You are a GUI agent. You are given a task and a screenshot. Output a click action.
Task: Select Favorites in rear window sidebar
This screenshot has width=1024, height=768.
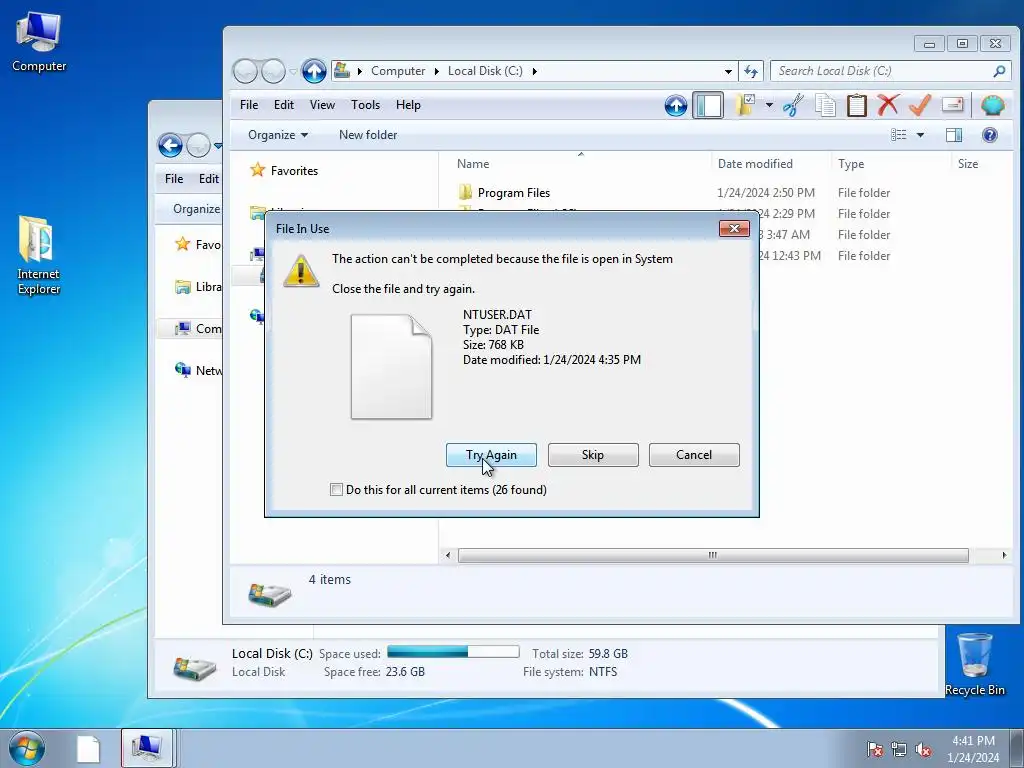[x=198, y=245]
